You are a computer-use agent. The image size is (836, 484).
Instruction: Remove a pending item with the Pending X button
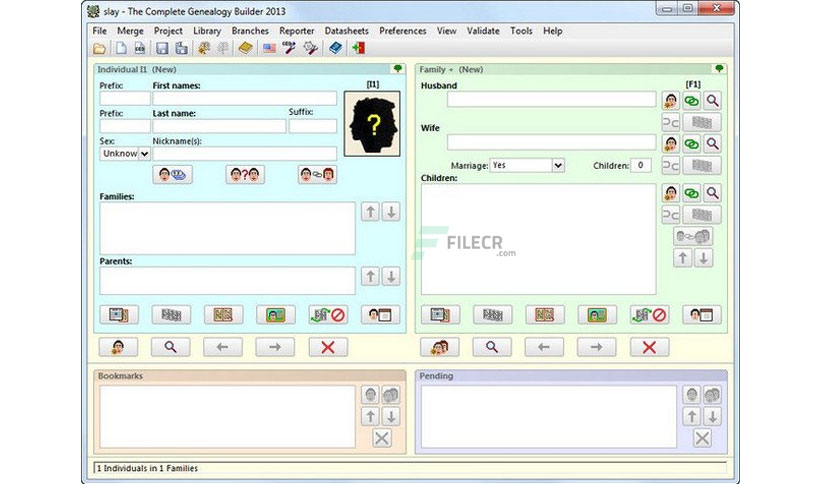coord(703,439)
